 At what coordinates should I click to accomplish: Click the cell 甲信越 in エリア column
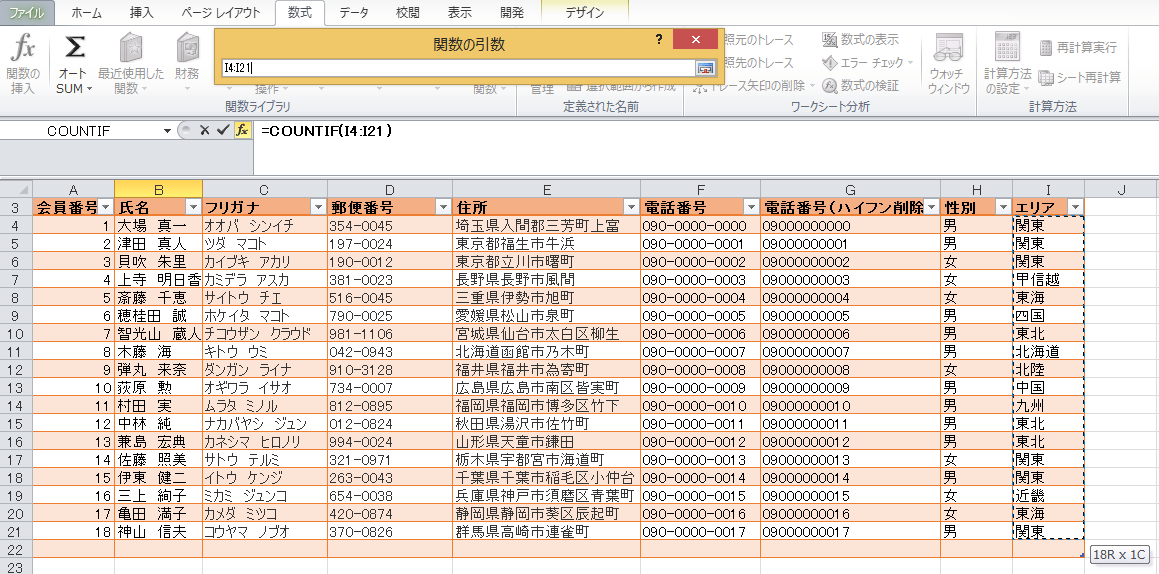[x=1048, y=279]
